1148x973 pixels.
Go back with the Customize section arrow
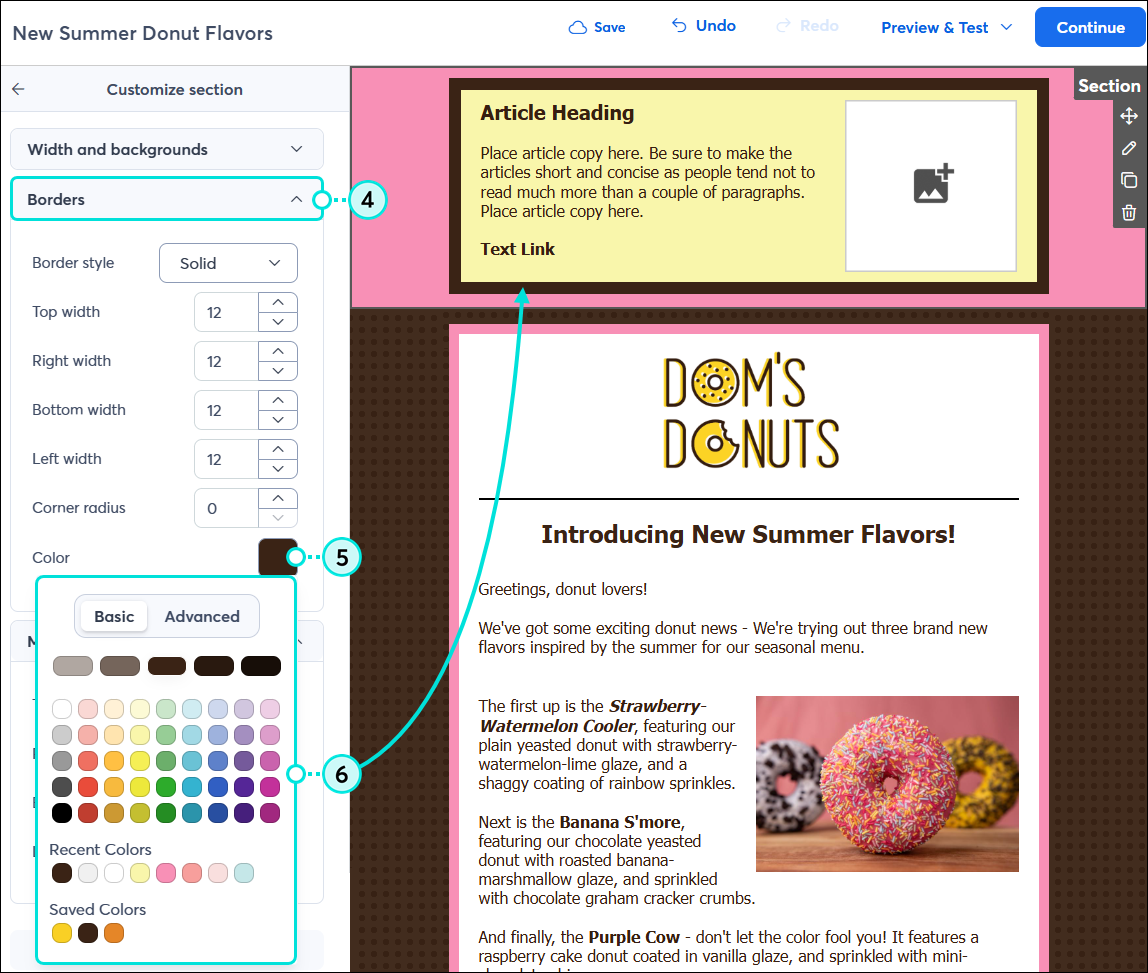click(18, 89)
